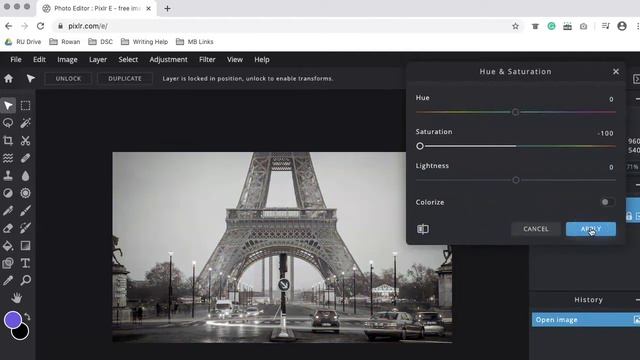The height and width of the screenshot is (360, 640).
Task: Activate the Eraser tool
Action: point(8,228)
